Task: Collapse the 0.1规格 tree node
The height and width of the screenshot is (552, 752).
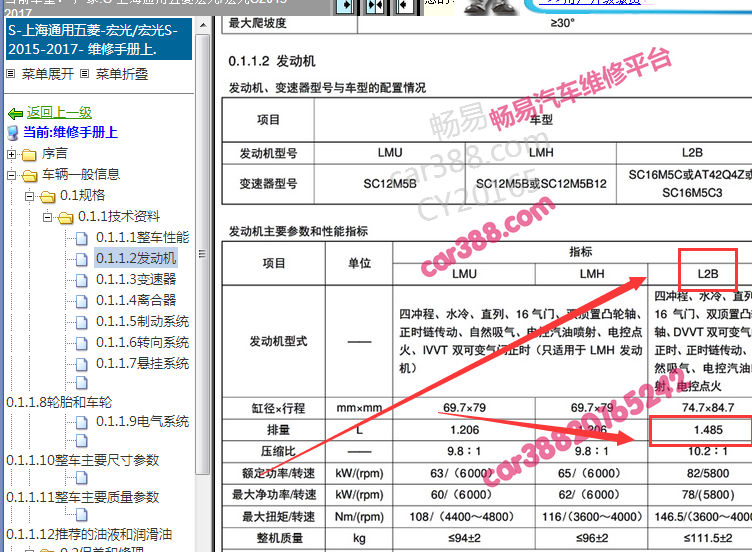Action: (x=29, y=197)
